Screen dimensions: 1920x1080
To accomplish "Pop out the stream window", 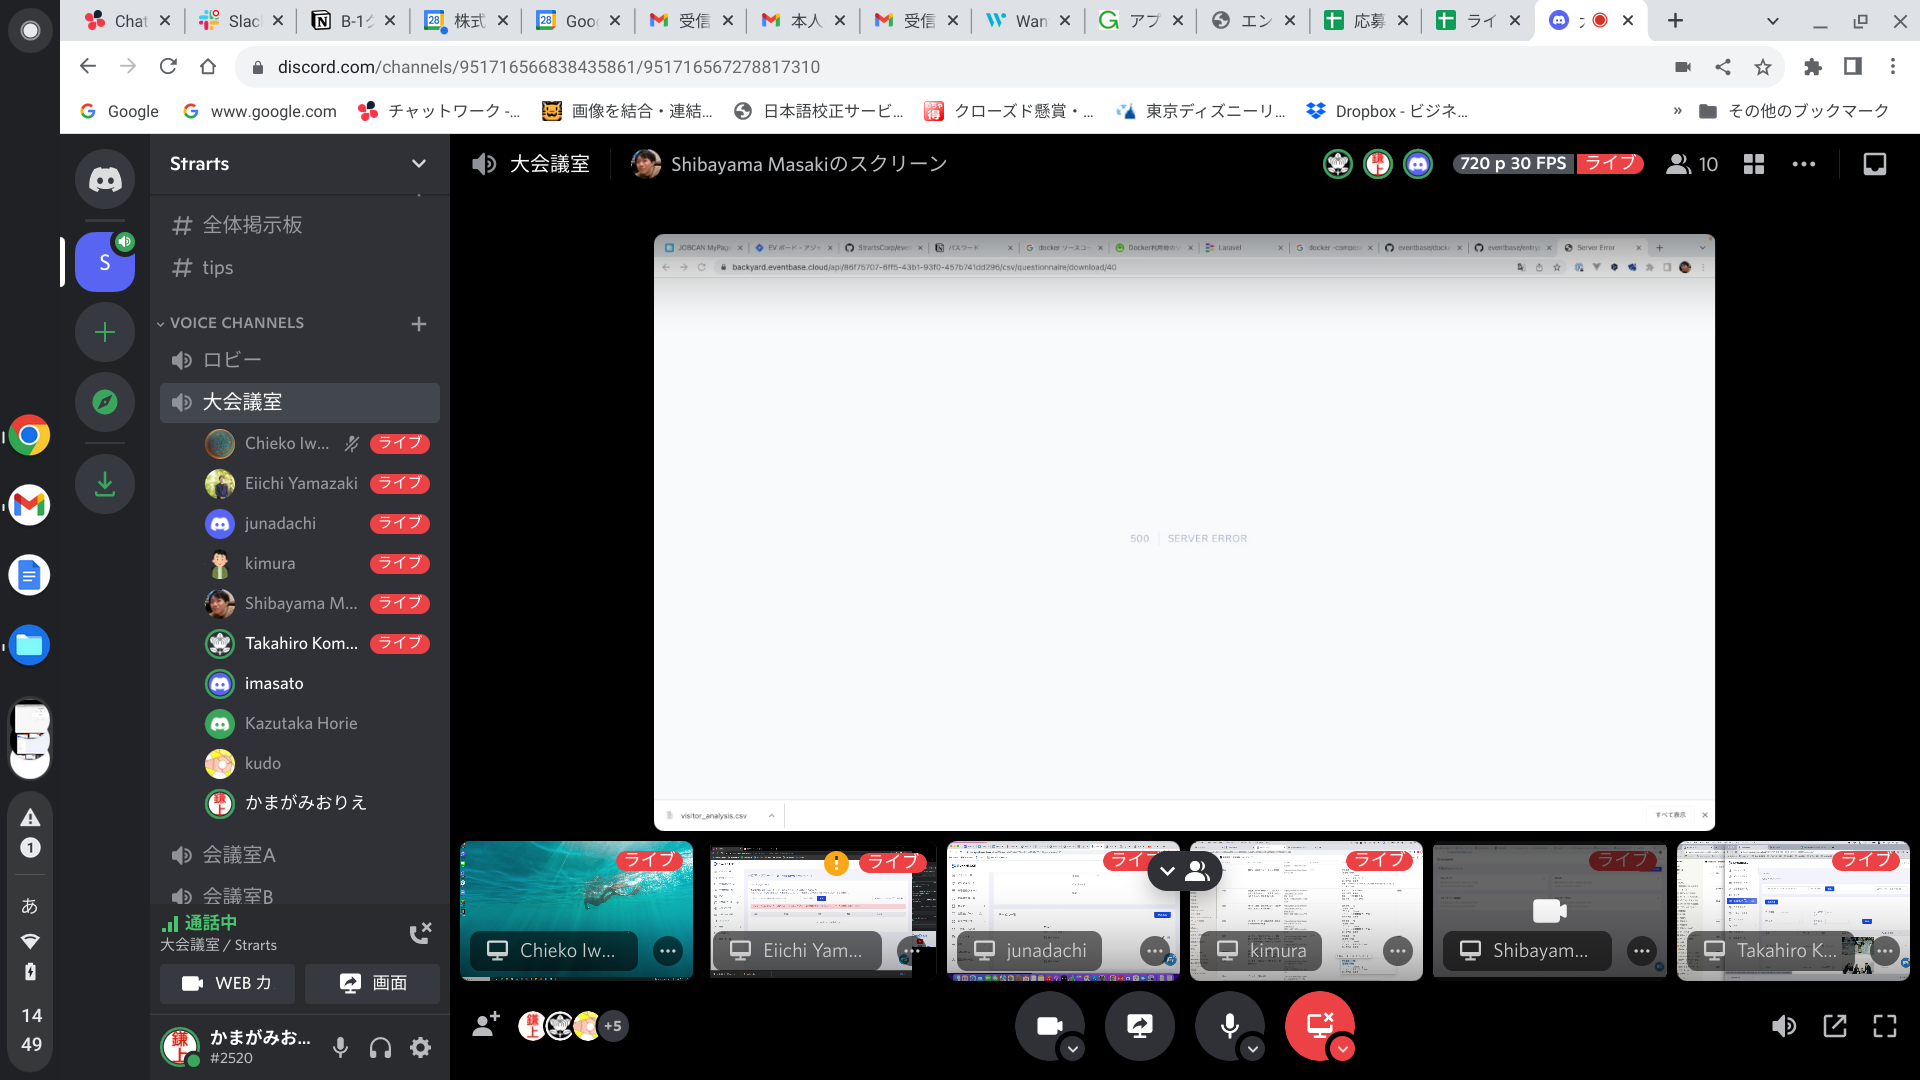I will pyautogui.click(x=1835, y=1026).
